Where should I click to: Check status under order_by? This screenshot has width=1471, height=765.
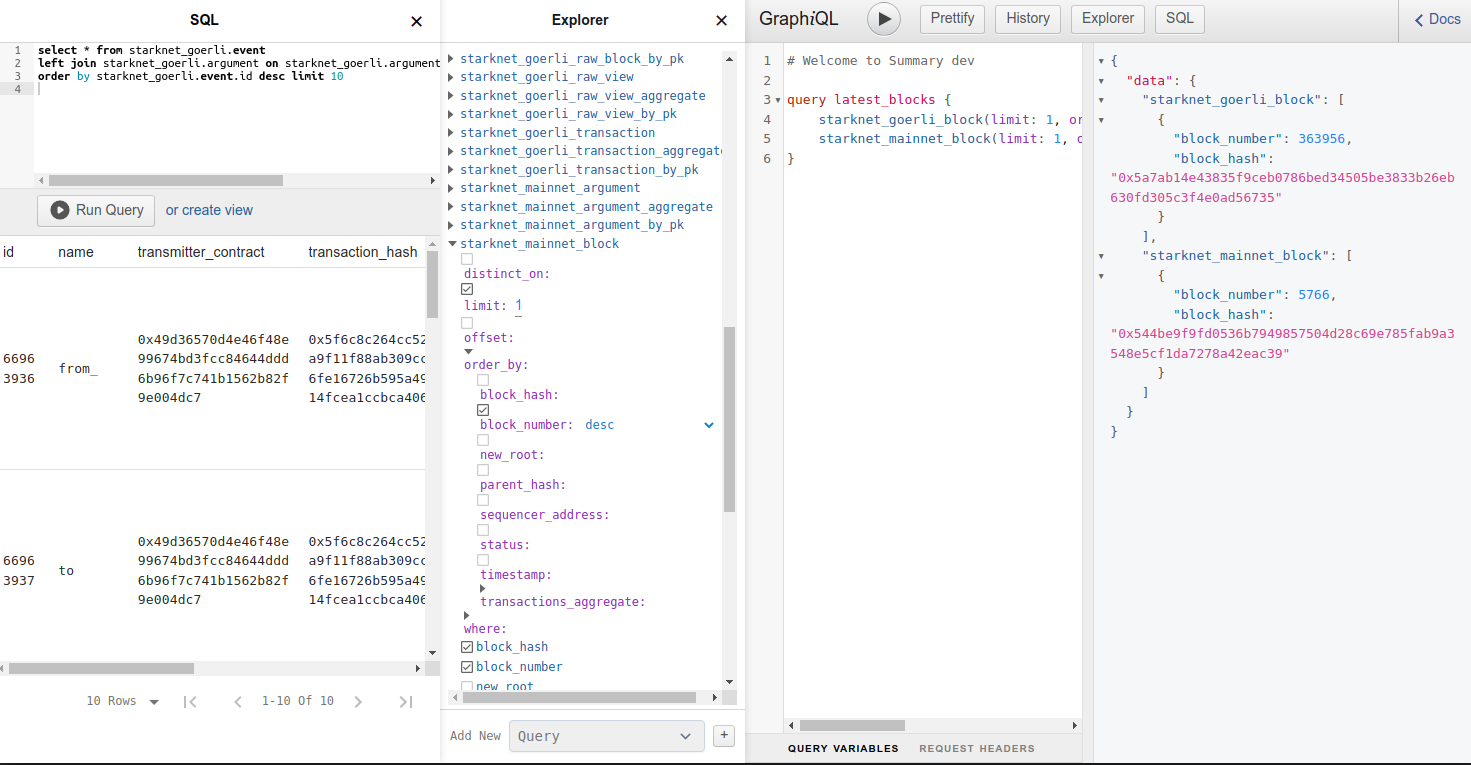[x=483, y=530]
